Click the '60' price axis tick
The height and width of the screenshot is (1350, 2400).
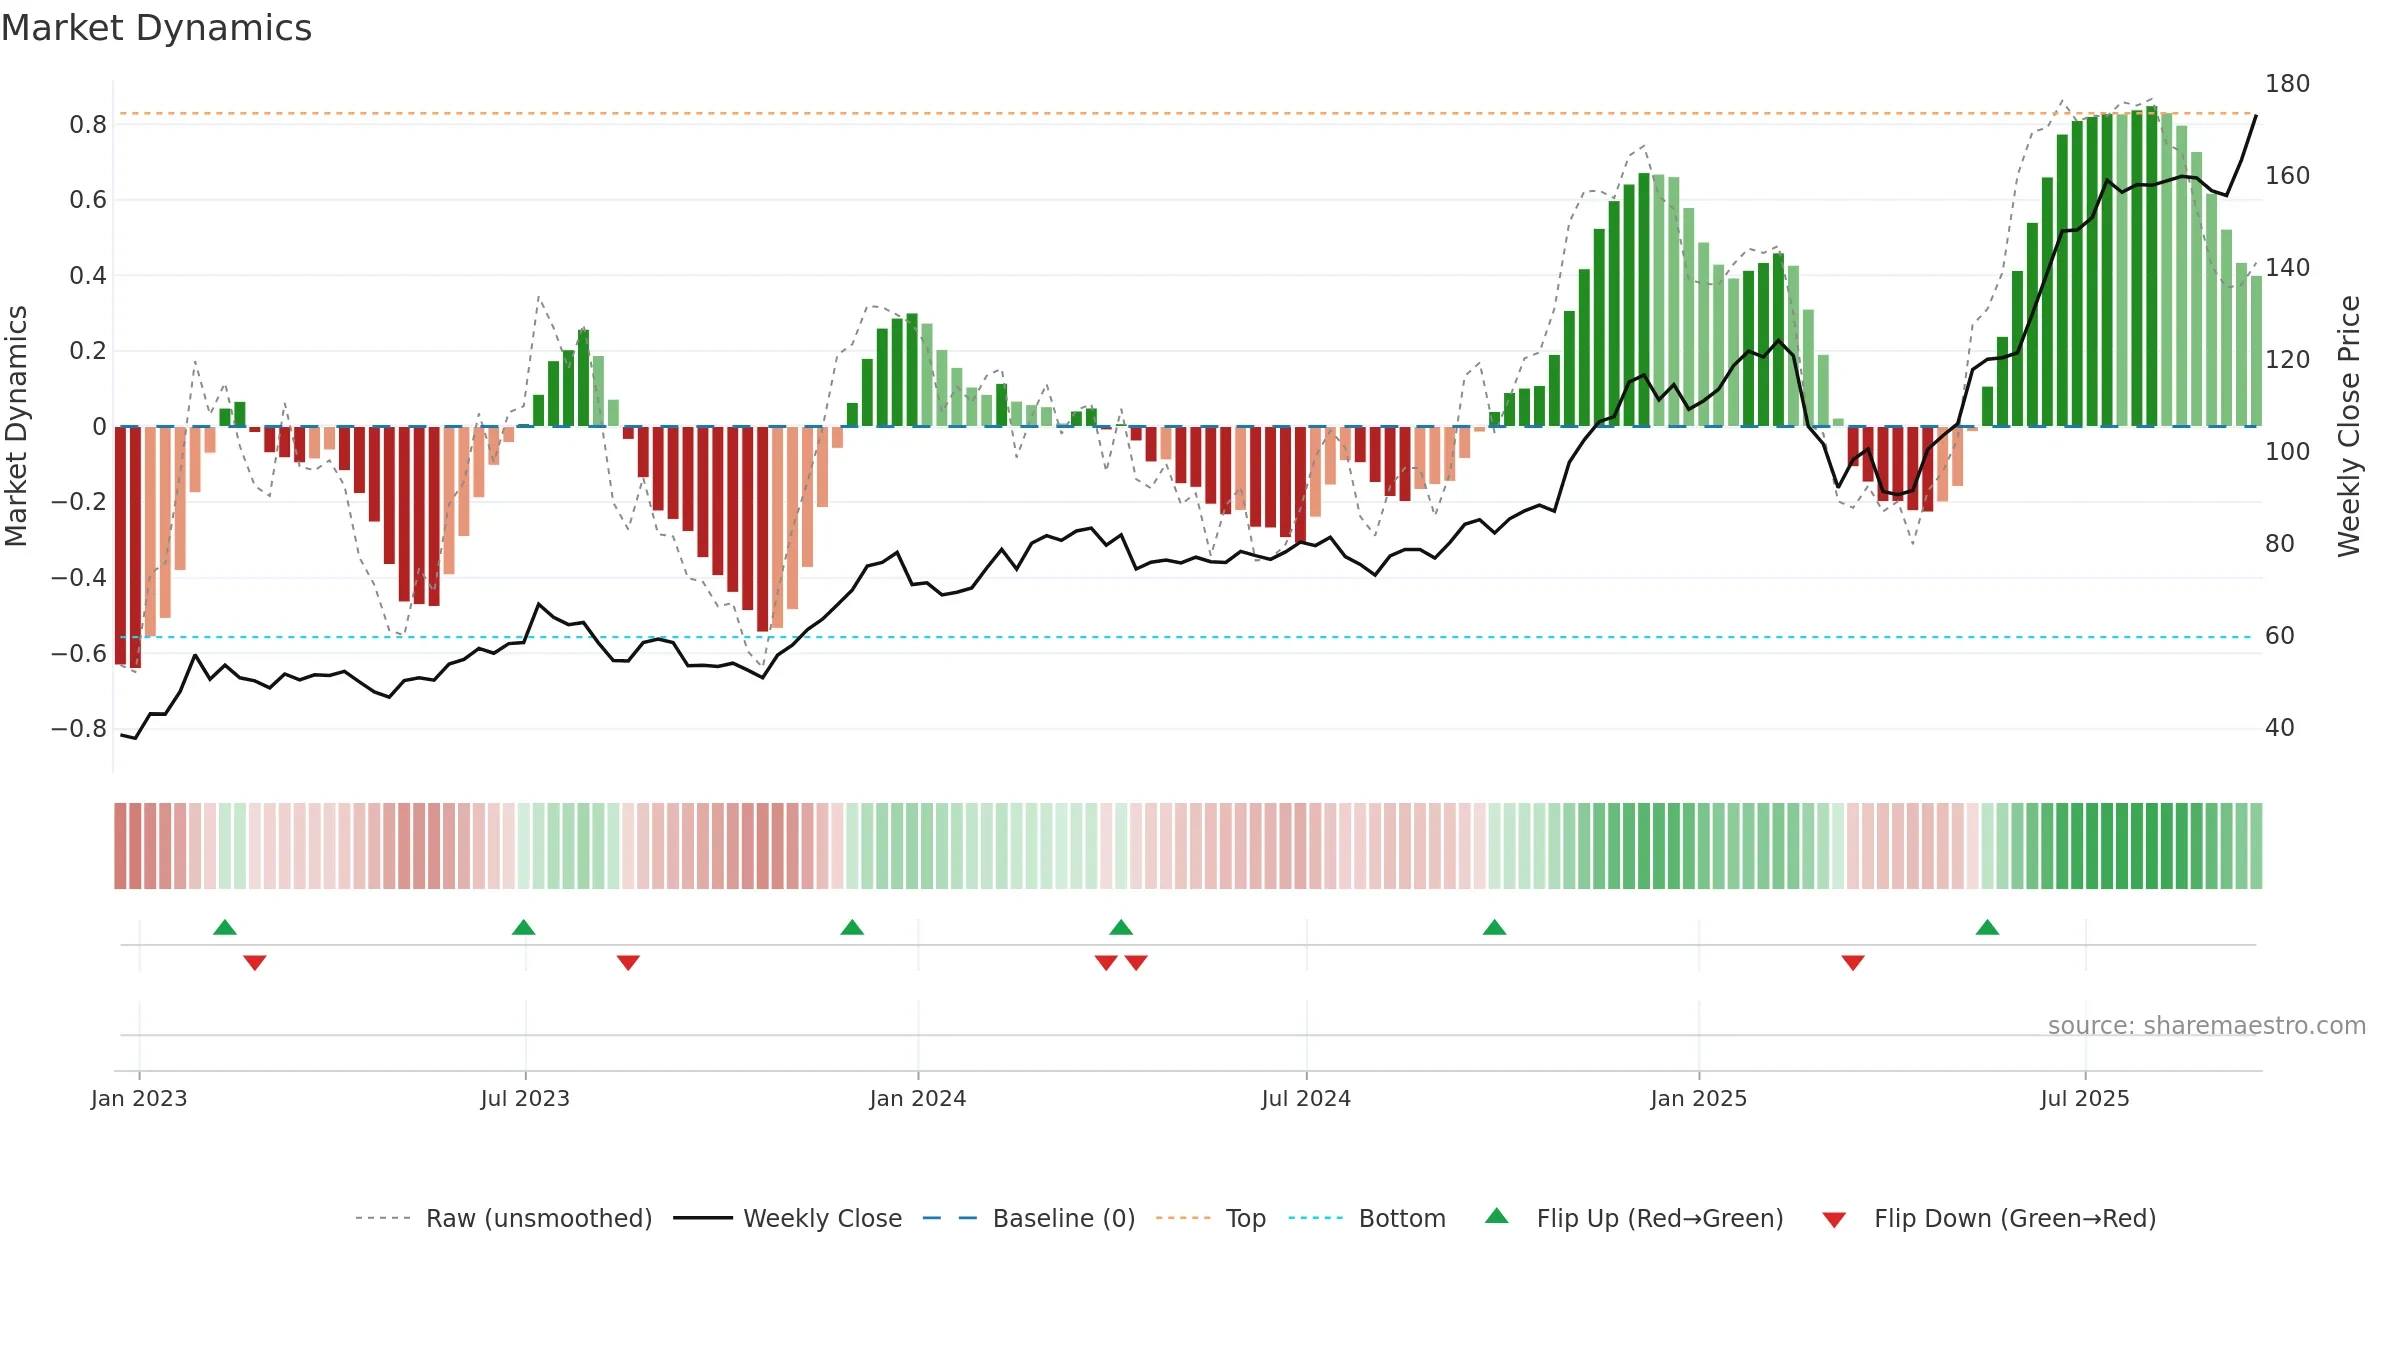tap(2280, 636)
